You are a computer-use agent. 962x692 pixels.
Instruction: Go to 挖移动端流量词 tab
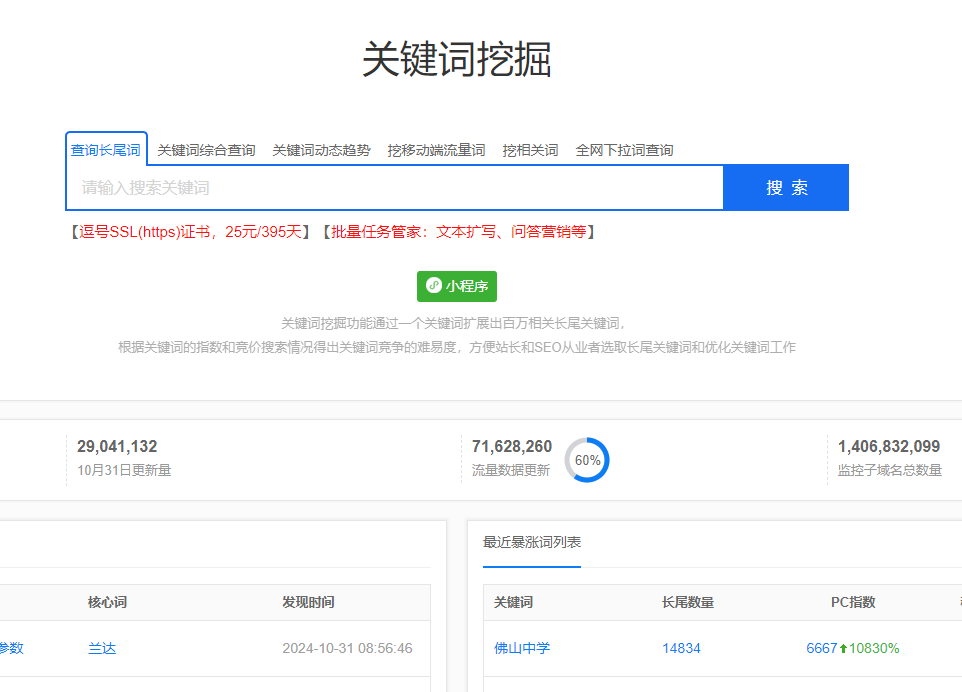pos(436,150)
